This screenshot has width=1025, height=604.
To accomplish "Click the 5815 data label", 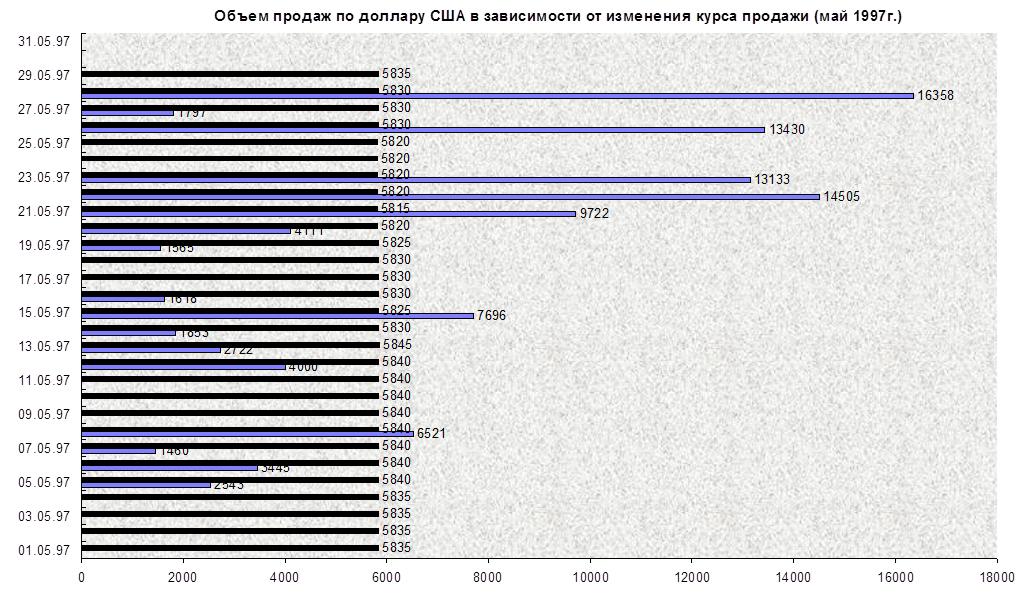I will (395, 208).
